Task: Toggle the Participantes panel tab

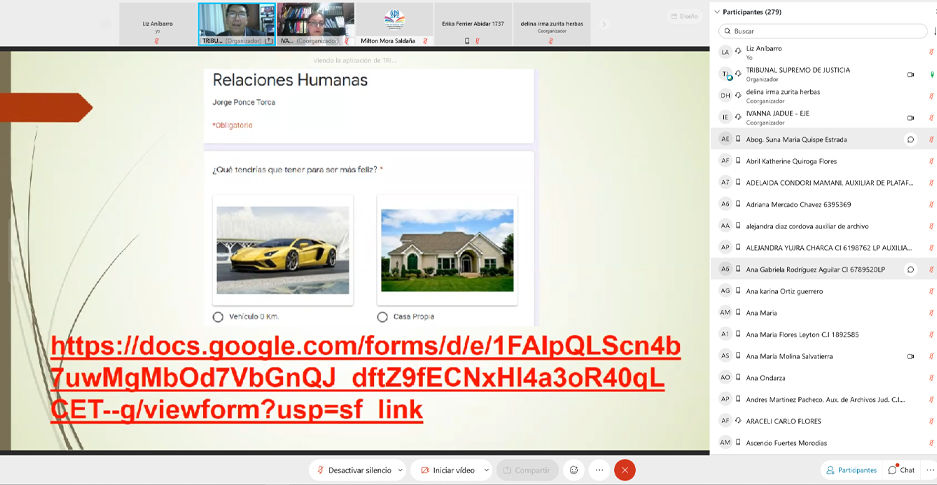Action: click(851, 470)
